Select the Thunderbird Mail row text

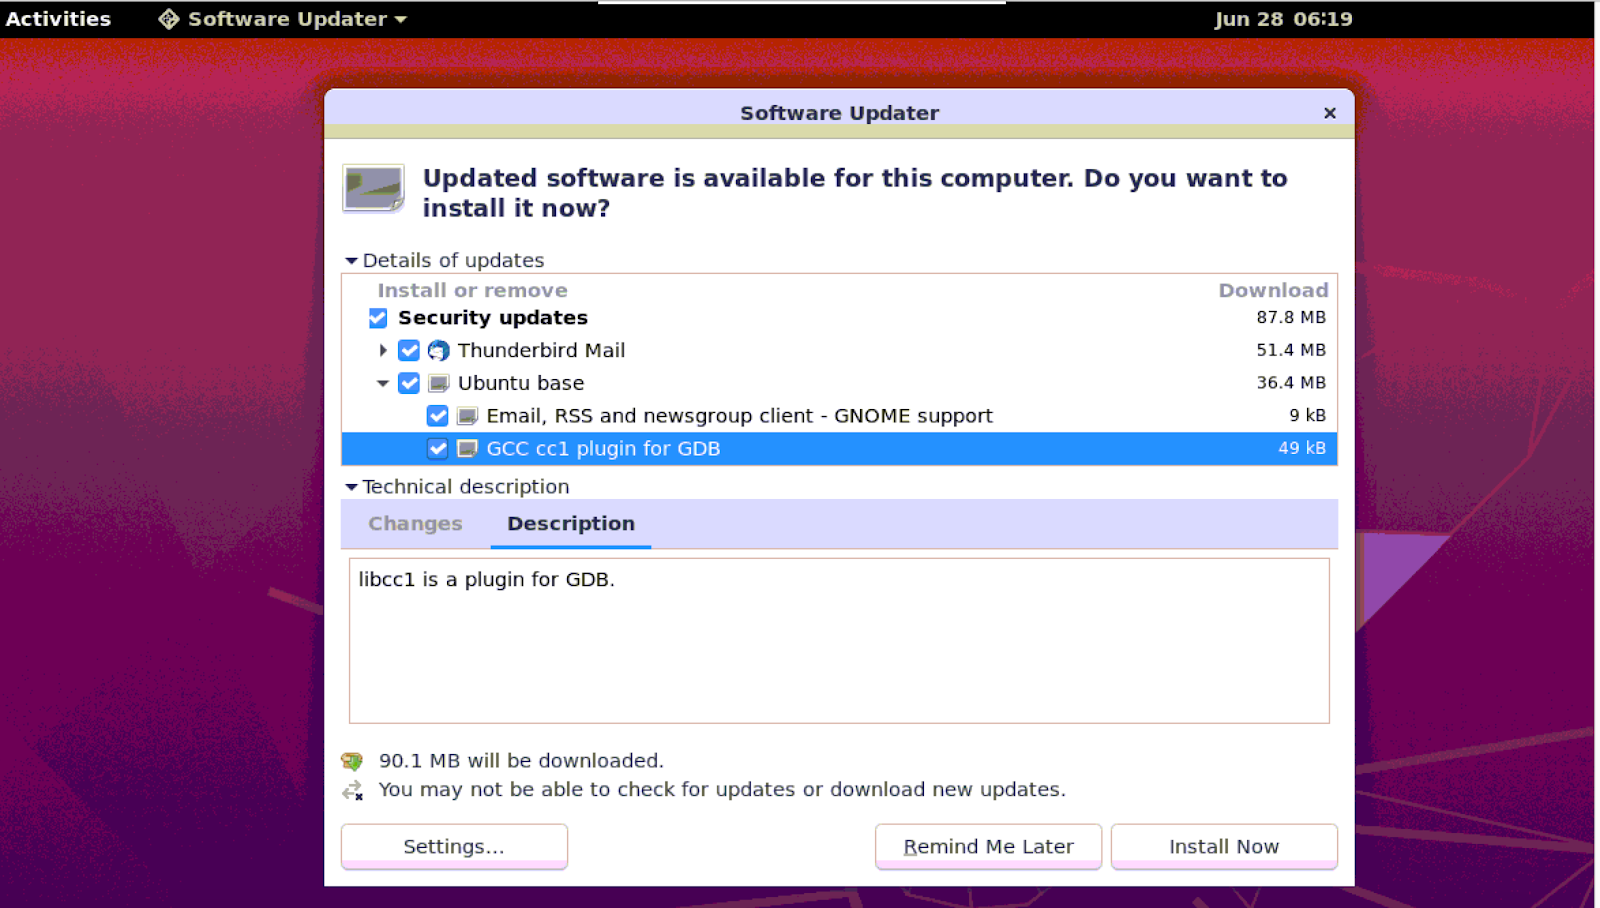tap(541, 351)
